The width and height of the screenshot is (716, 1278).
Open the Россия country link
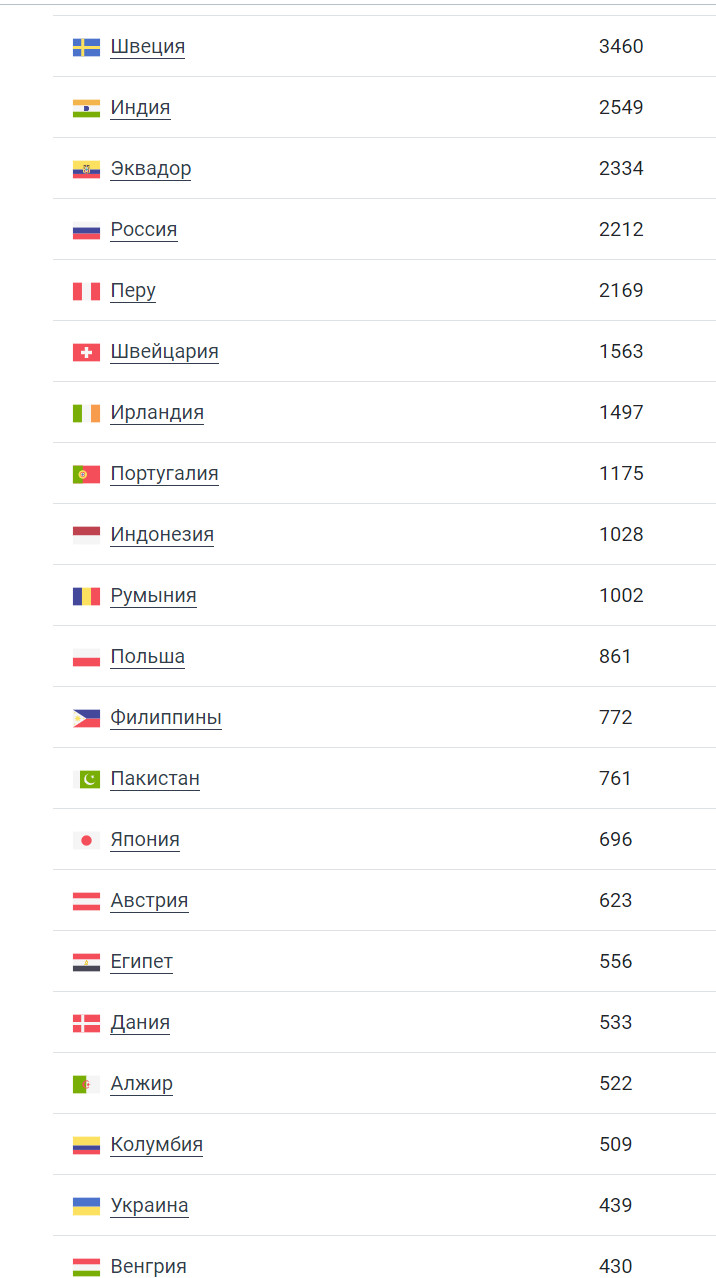click(x=144, y=230)
